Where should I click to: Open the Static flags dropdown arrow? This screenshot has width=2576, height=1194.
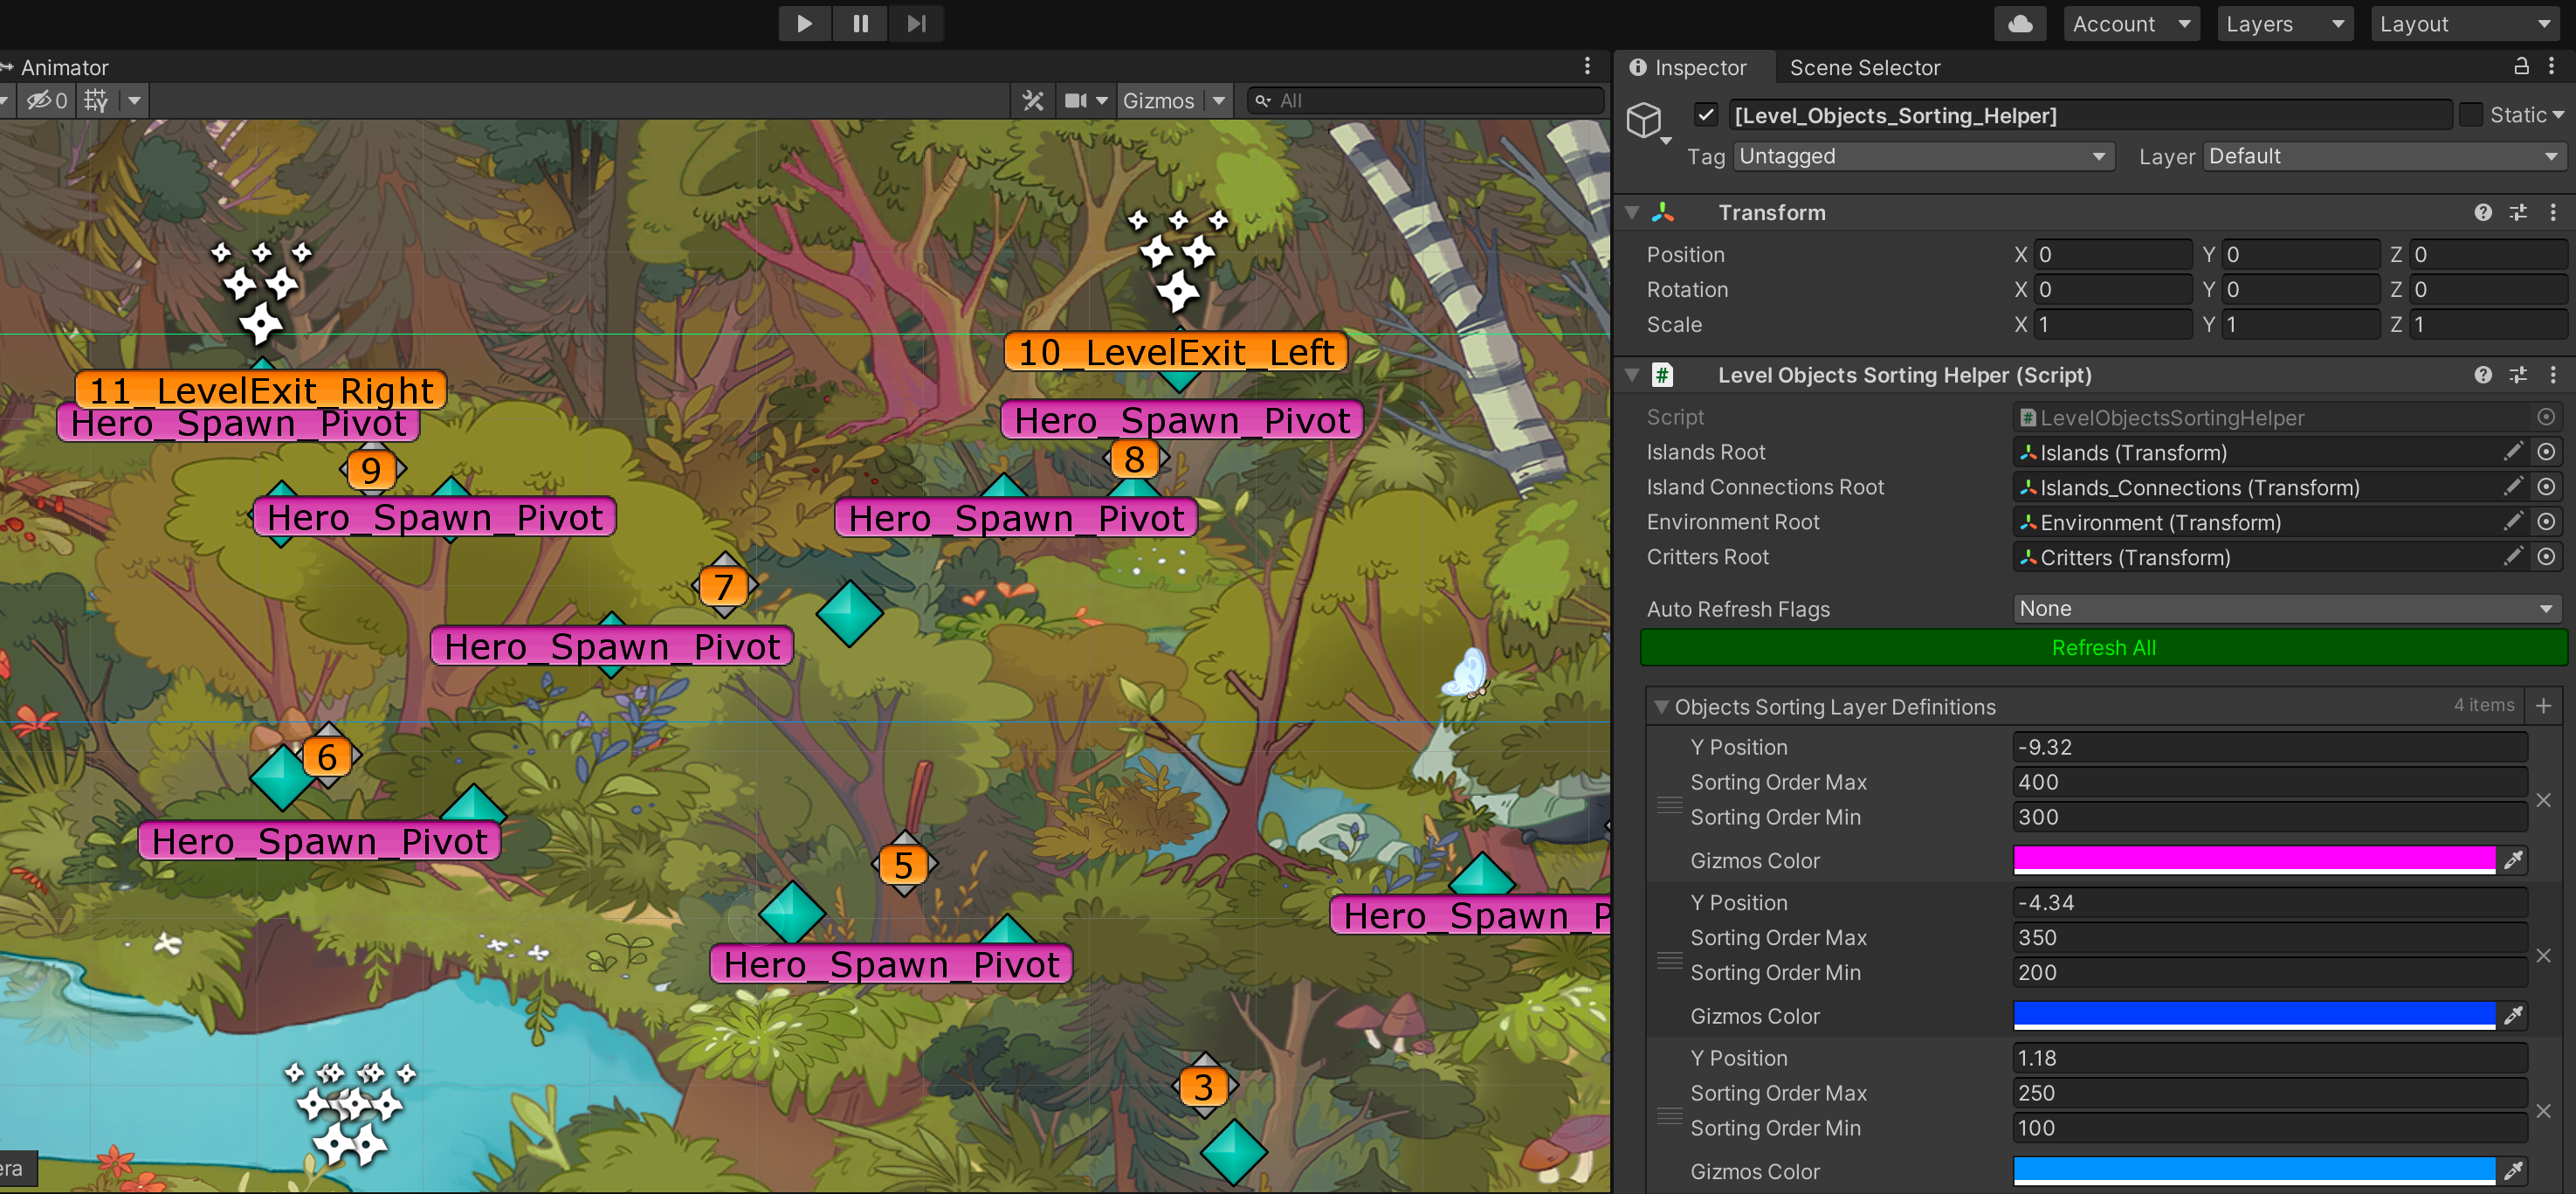coord(2558,115)
